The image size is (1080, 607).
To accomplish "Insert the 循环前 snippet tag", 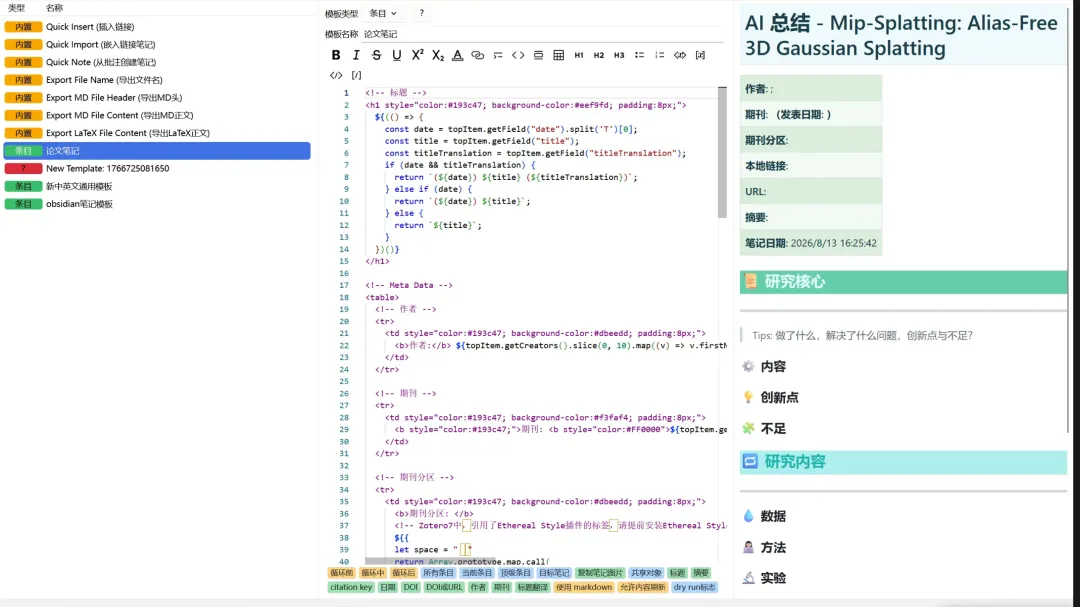I will coord(341,573).
